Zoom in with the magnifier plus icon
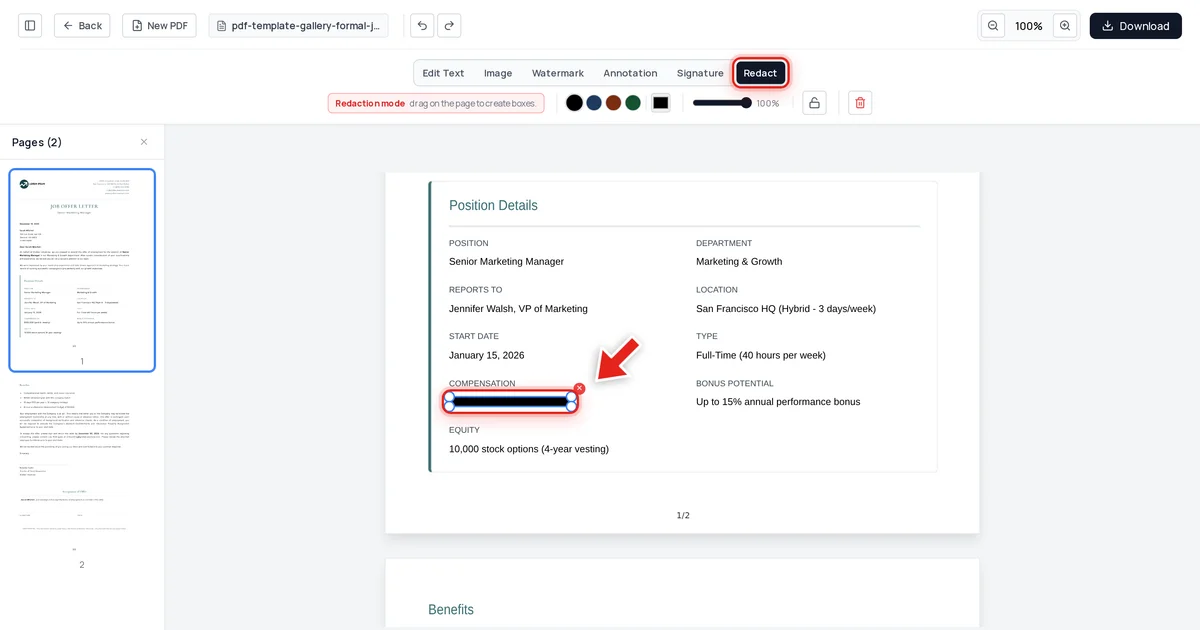 point(1065,26)
